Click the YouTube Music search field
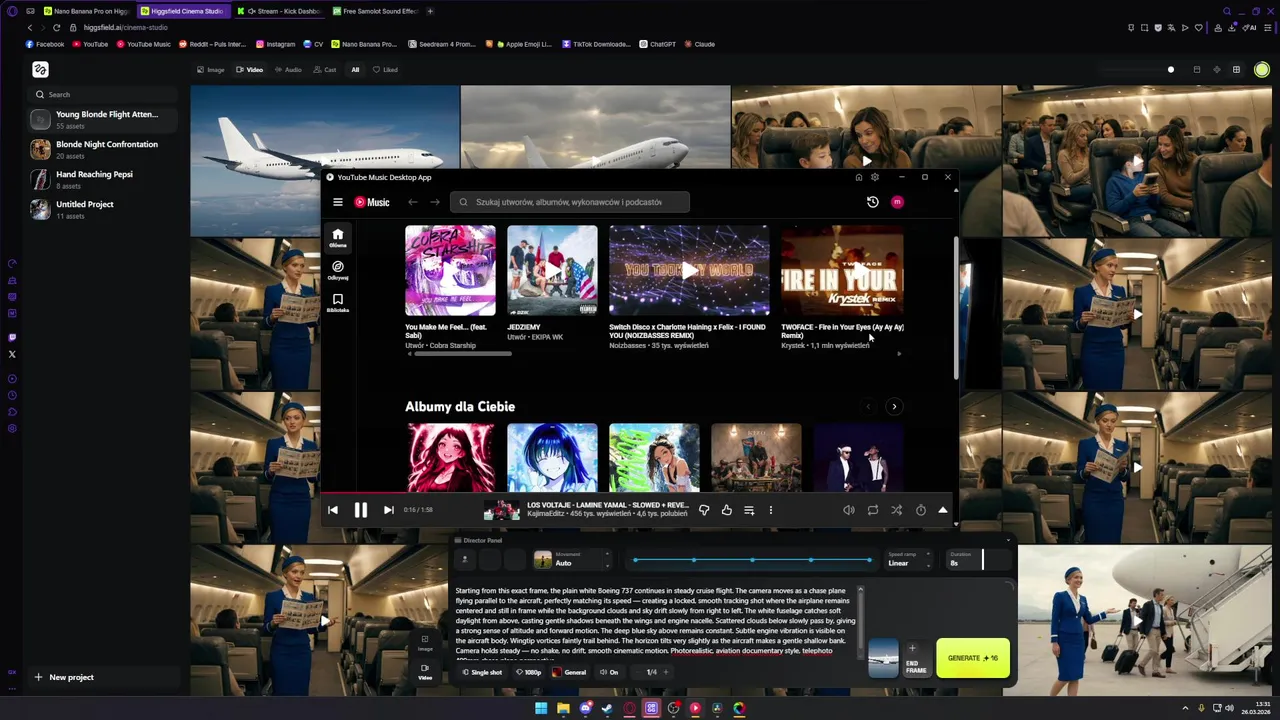Screen dimensions: 1280x720 [569, 202]
